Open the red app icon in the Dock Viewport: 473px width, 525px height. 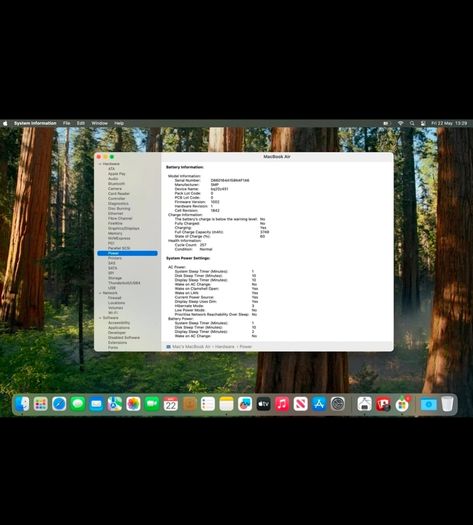click(x=383, y=404)
